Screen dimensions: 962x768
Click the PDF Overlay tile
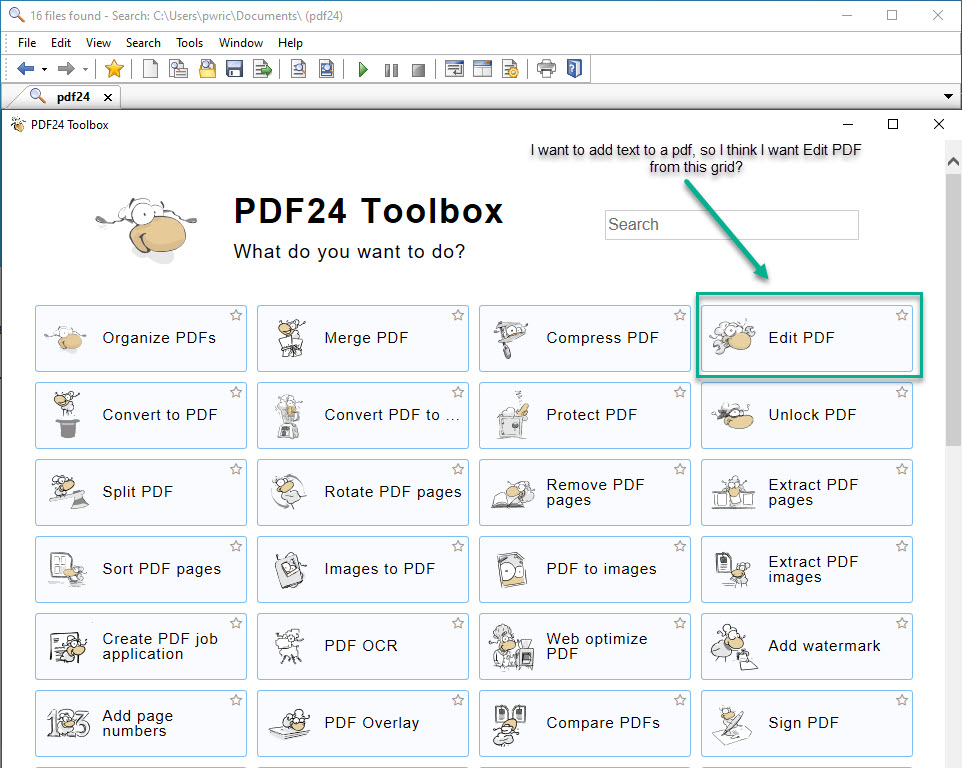363,723
